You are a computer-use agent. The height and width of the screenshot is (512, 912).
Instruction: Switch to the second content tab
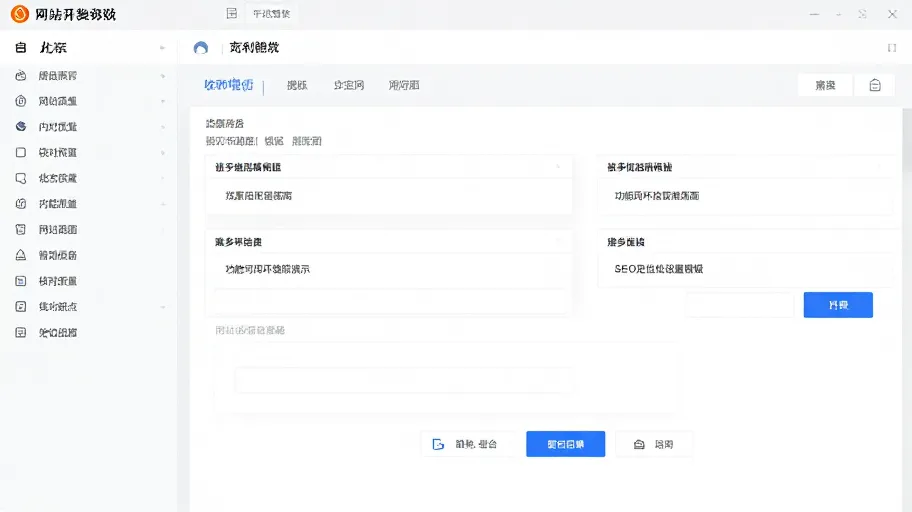click(297, 85)
